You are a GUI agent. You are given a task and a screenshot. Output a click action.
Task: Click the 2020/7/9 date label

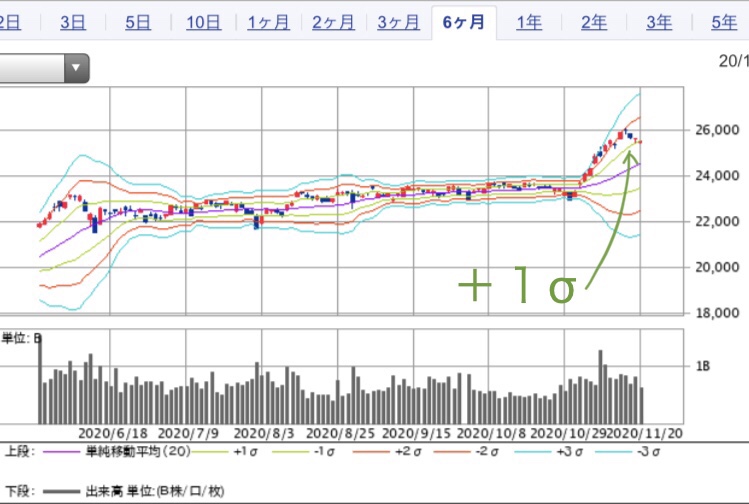click(188, 434)
